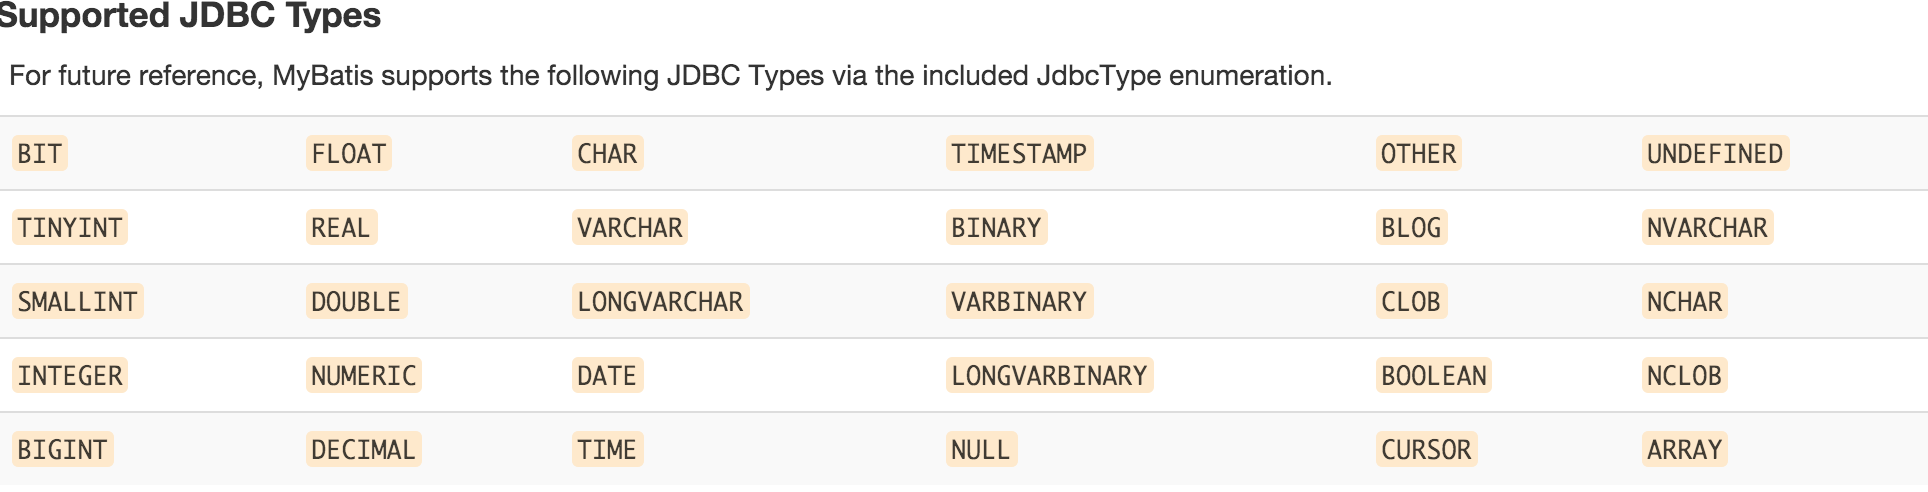Click the SMALLINT type label

click(77, 302)
